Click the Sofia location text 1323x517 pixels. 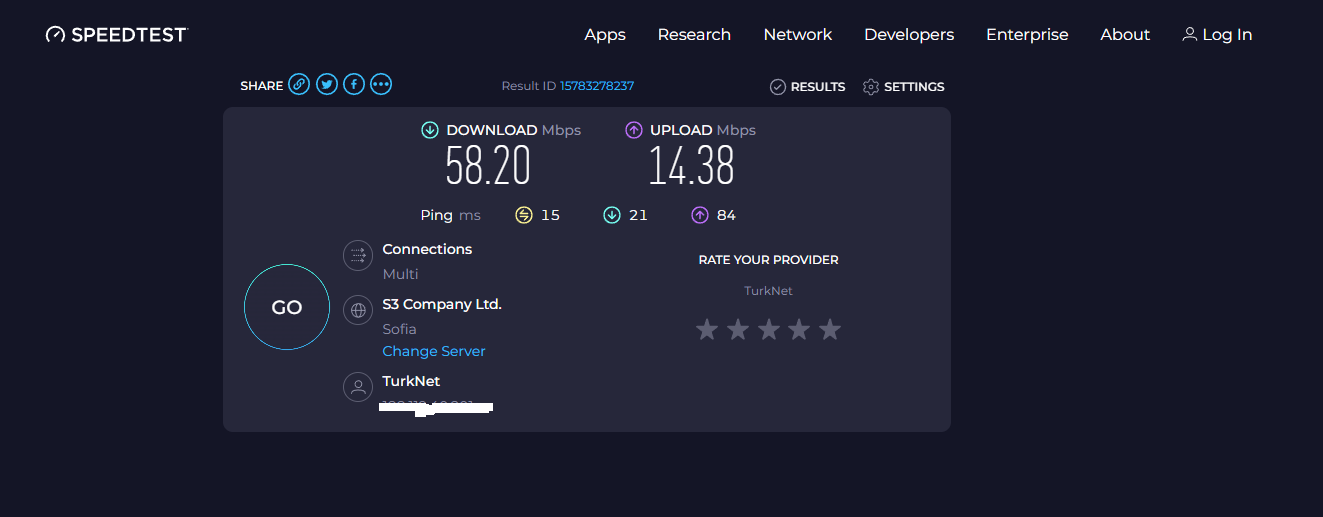(400, 329)
